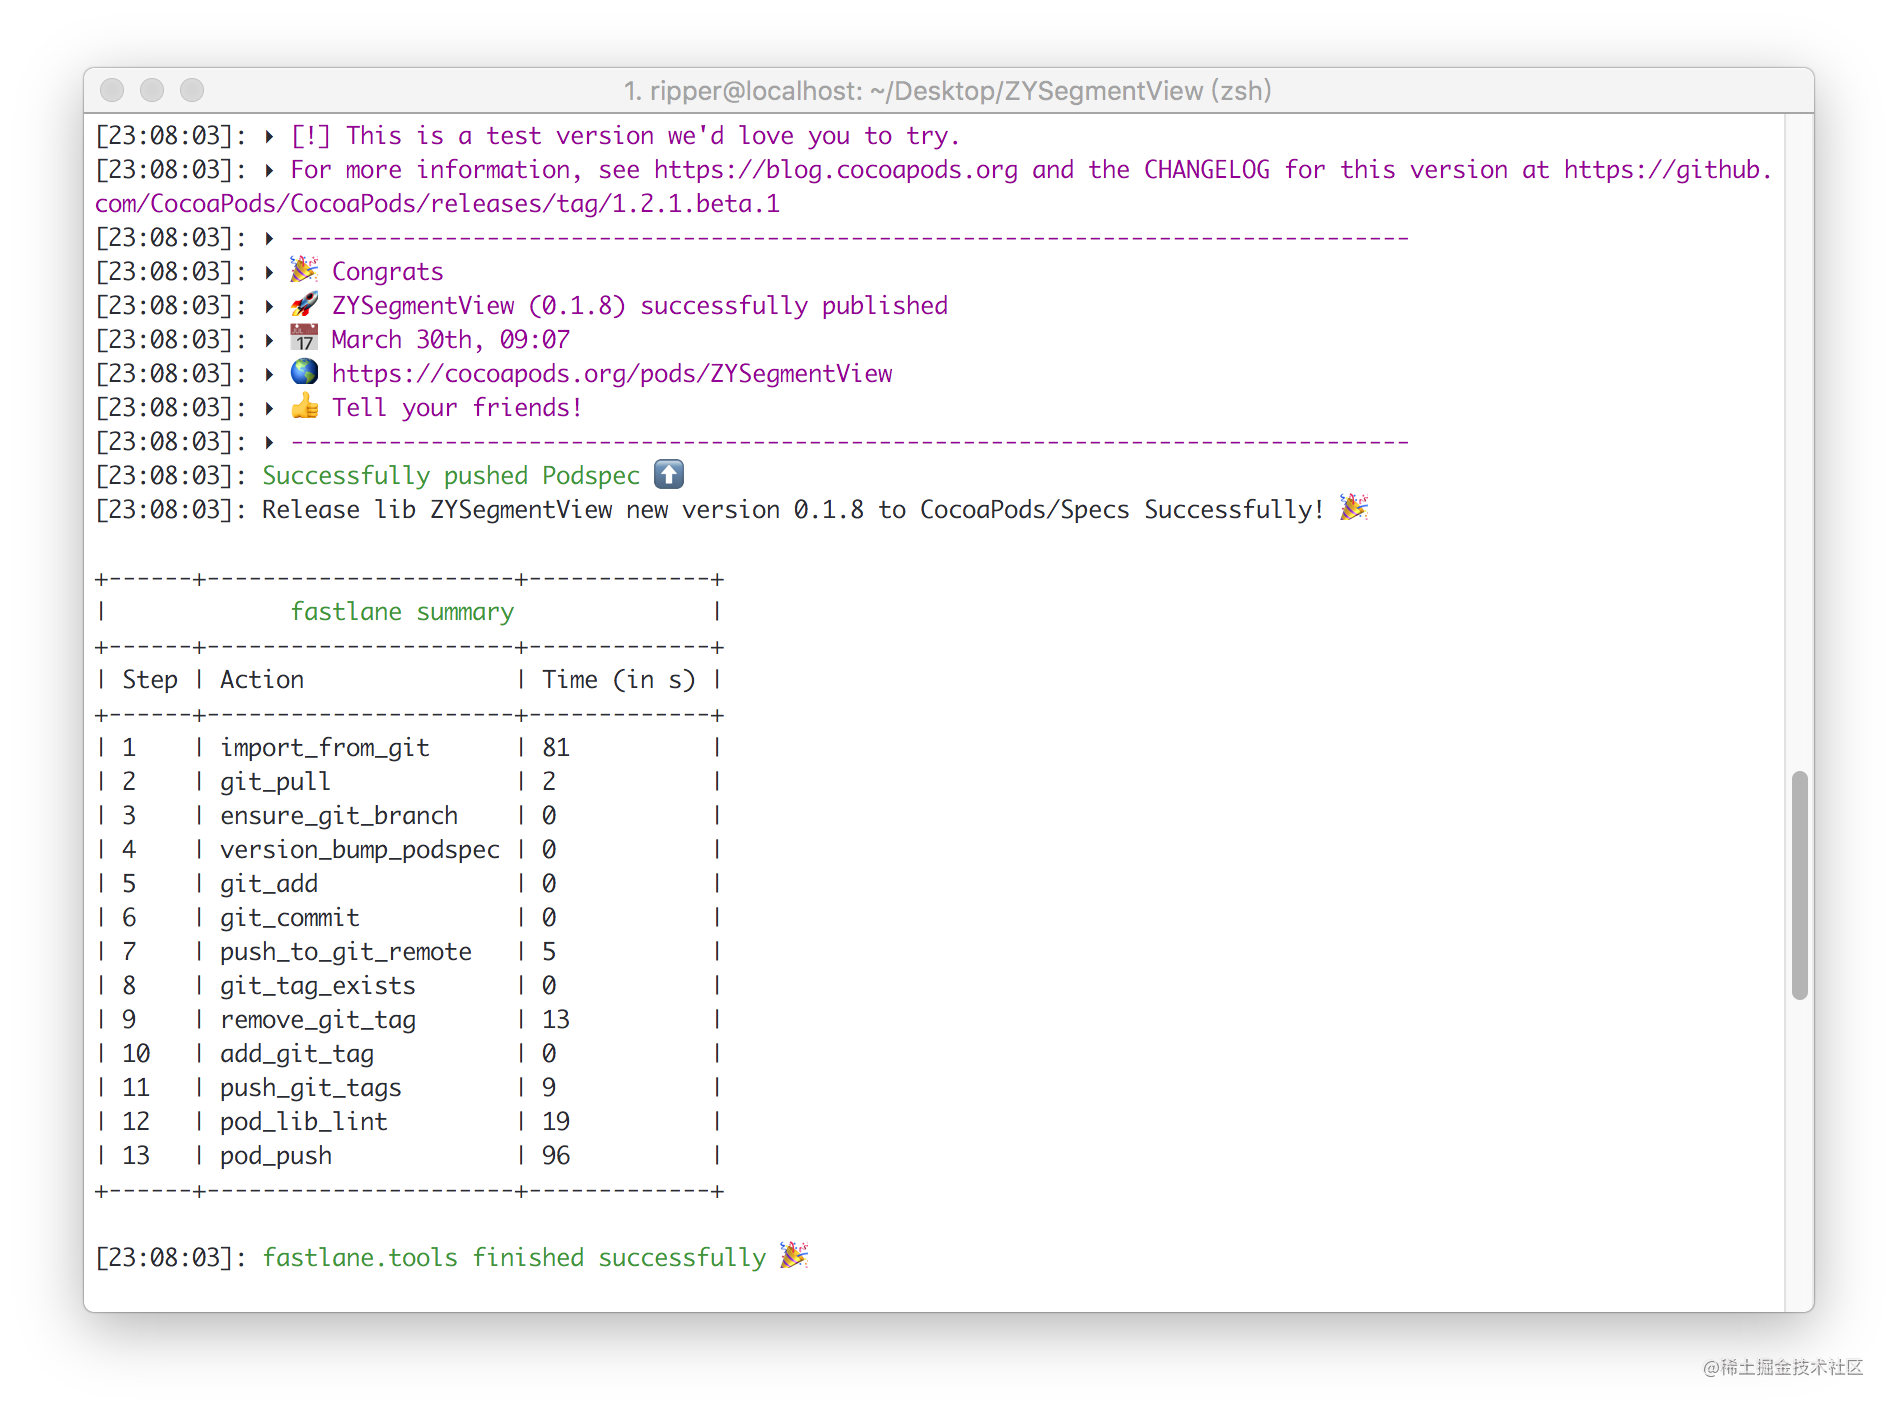Click the terminal vertical scrollbar thumb
This screenshot has height=1412, width=1898.
coord(1800,885)
